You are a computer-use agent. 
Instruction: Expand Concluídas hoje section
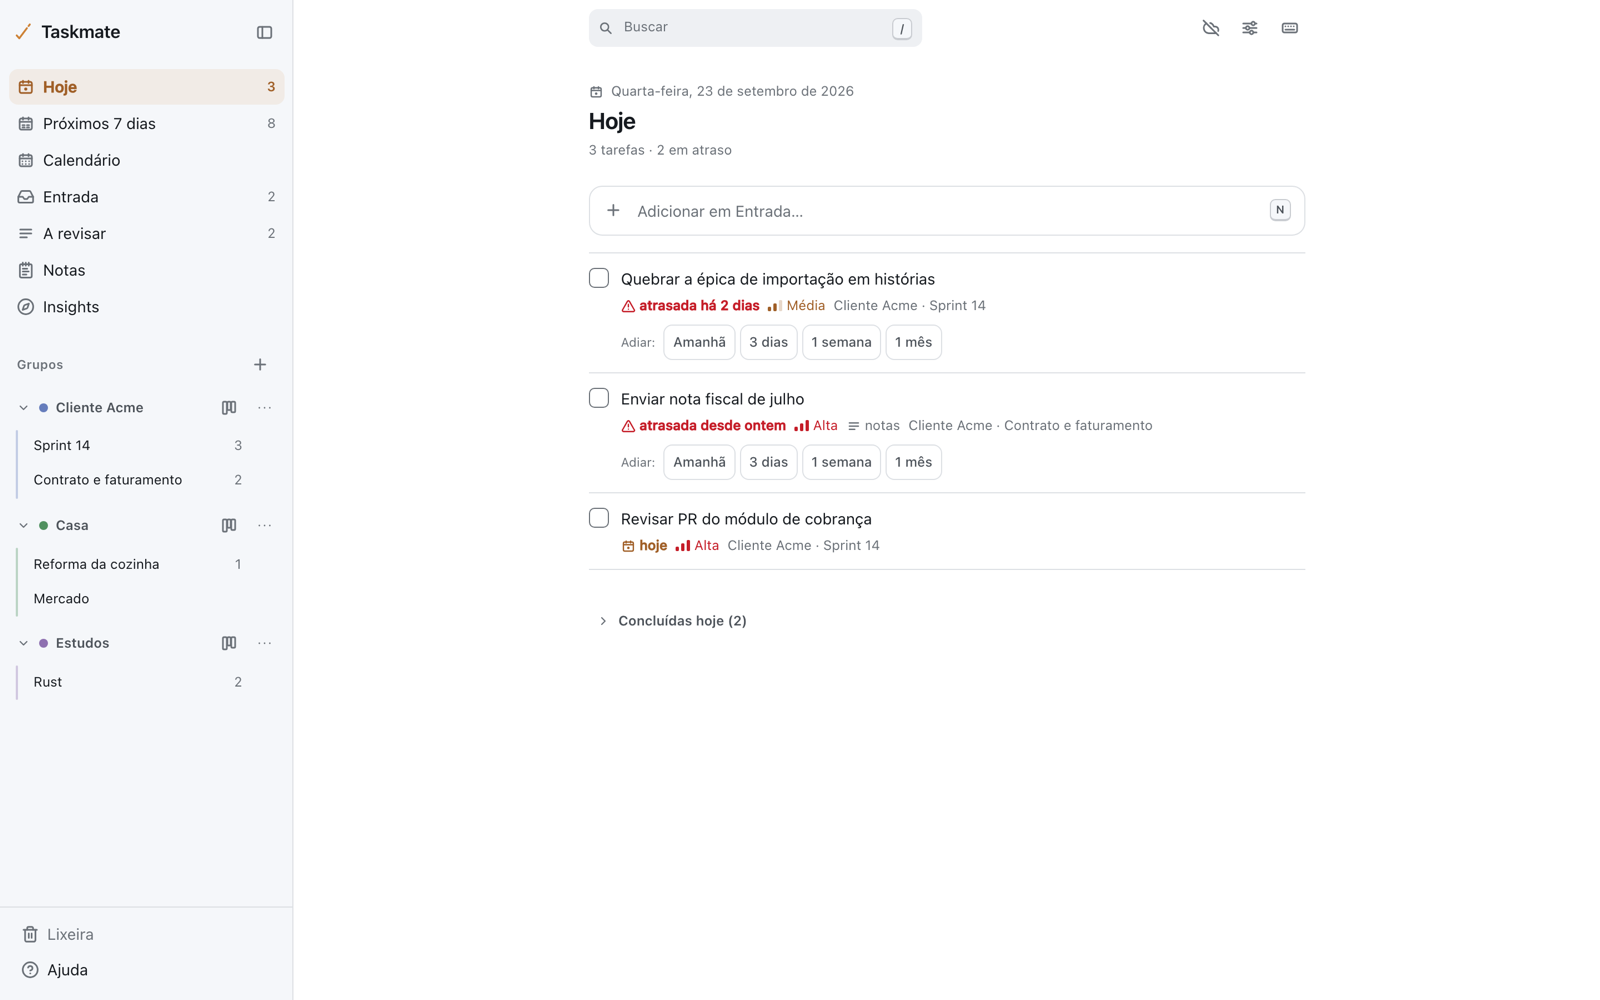[x=672, y=621]
